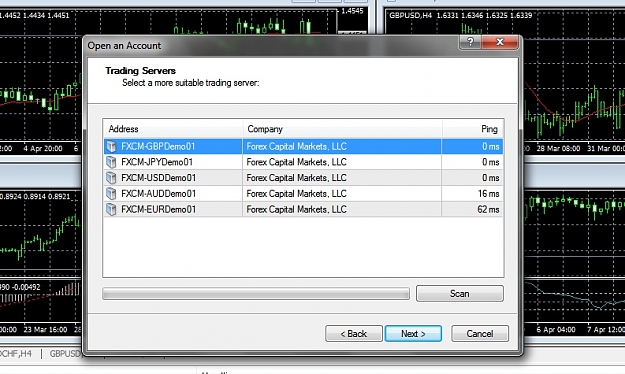Select the FXCM-USDDemo01 address
Screen dimensions: 625x374
[x=159, y=178]
